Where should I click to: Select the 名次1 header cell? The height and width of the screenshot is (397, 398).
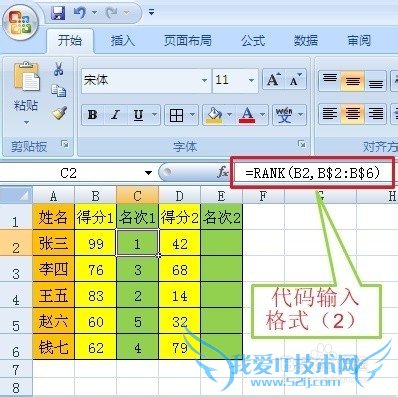138,217
